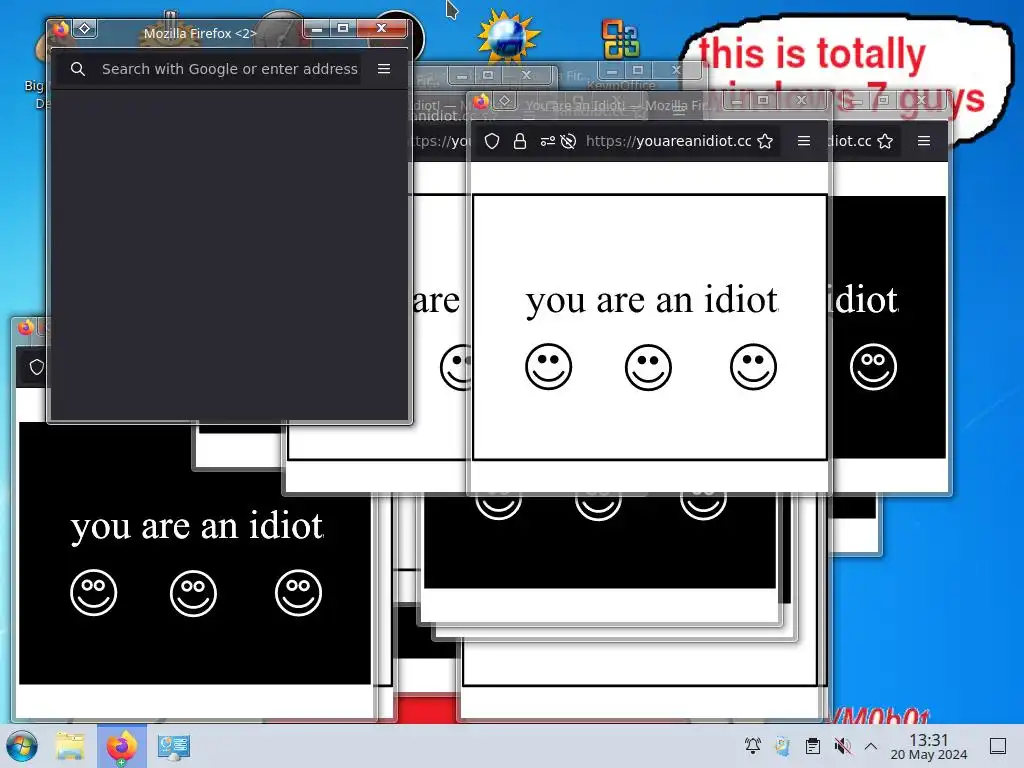The width and height of the screenshot is (1024, 768).
Task: Open the sun globe desktop icon
Action: tap(509, 38)
